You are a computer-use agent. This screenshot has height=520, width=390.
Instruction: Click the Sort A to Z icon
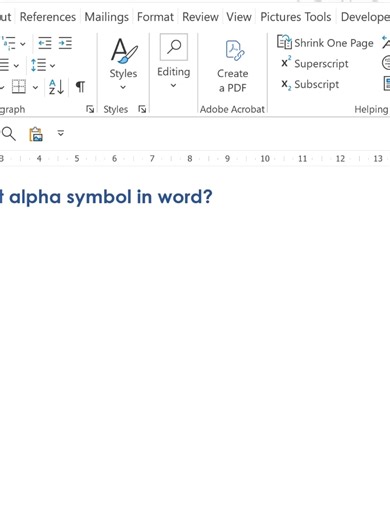[x=56, y=87]
